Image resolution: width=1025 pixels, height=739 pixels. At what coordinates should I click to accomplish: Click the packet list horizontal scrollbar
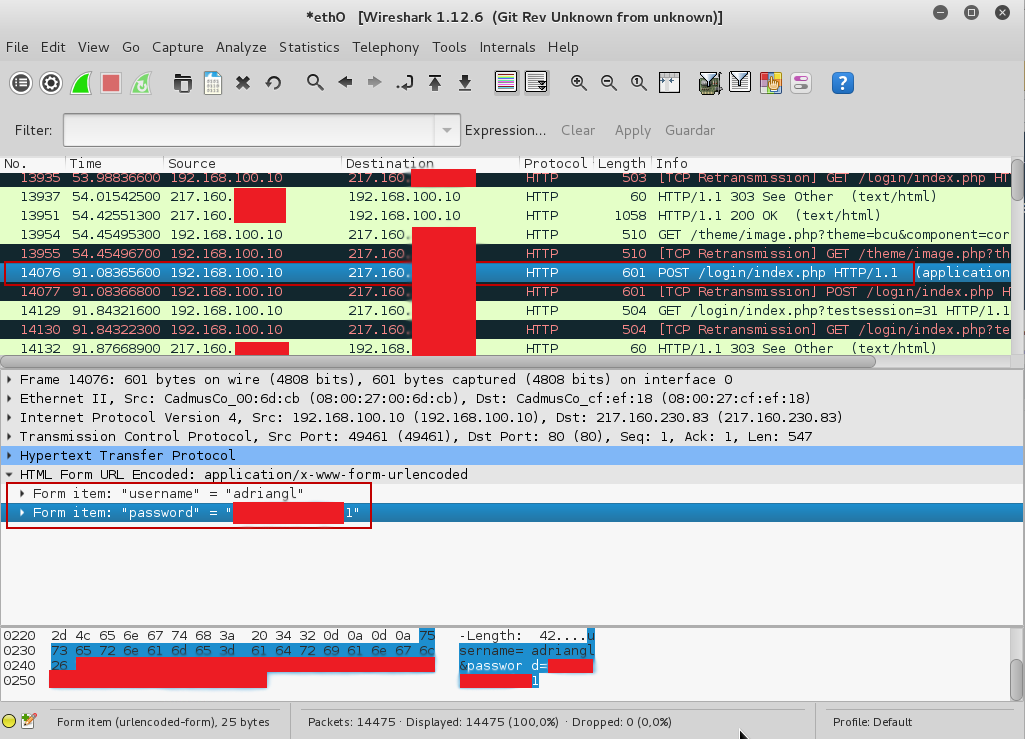click(x=438, y=362)
